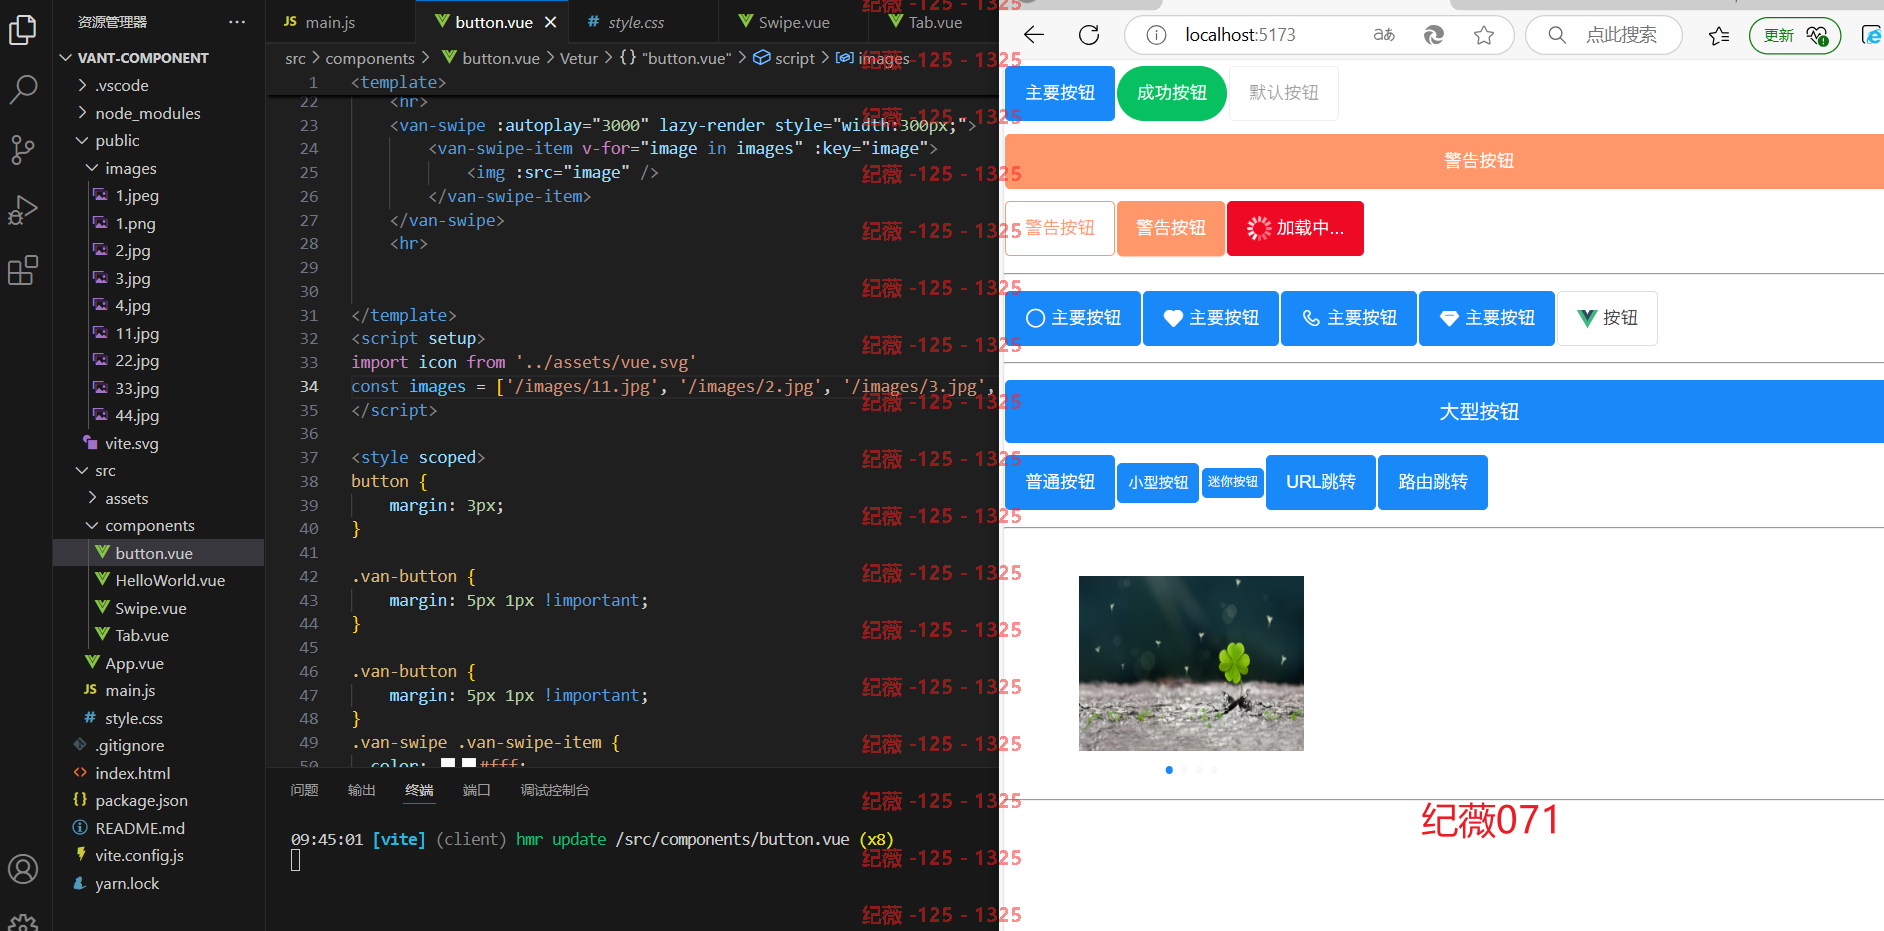Click the translate icon in address bar
Viewport: 1884px width, 931px height.
pyautogui.click(x=1384, y=35)
